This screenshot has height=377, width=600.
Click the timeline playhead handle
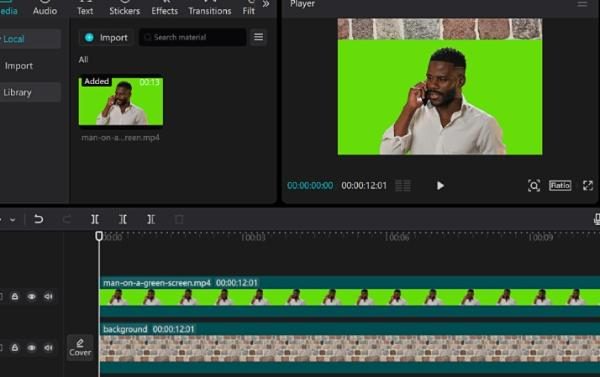click(99, 236)
